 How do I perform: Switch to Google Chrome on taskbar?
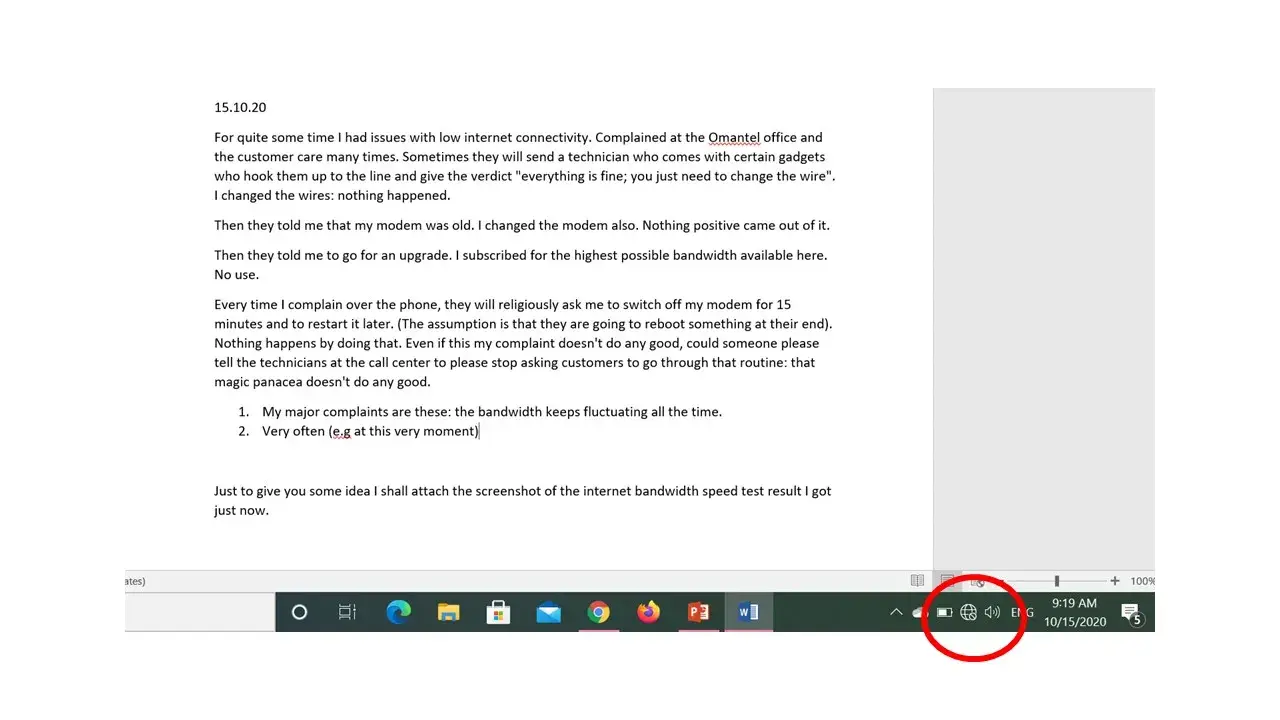598,612
